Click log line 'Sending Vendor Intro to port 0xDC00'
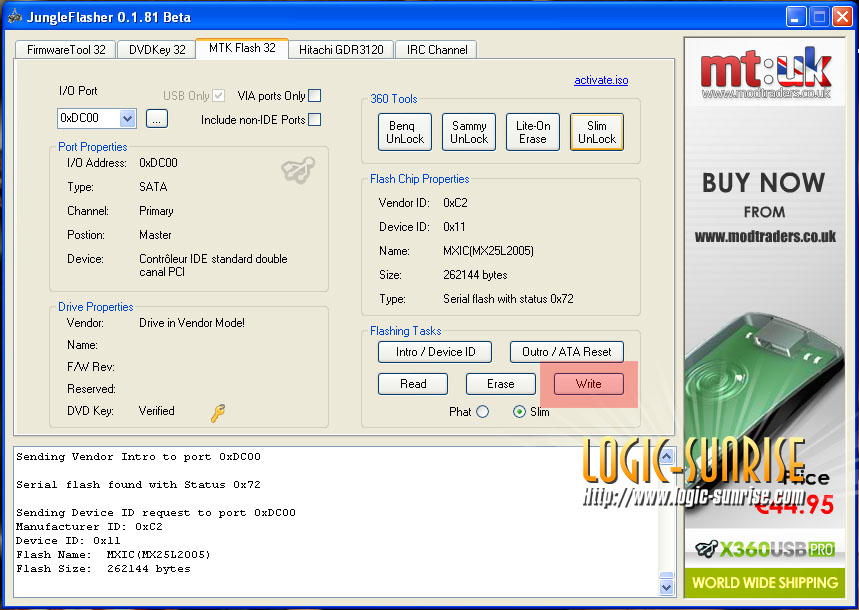Viewport: 859px width, 610px height. coord(138,457)
